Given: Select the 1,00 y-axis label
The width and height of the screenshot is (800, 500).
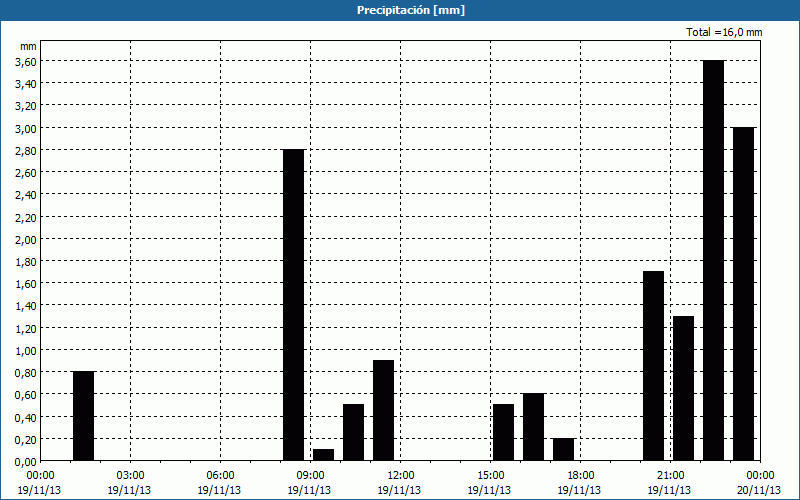Looking at the screenshot, I should tap(26, 351).
